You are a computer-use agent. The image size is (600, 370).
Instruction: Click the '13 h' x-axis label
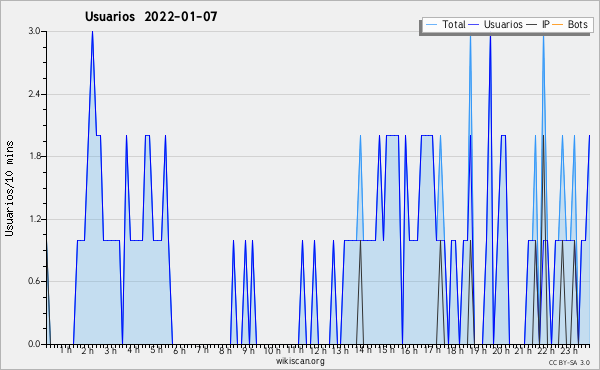[340, 350]
